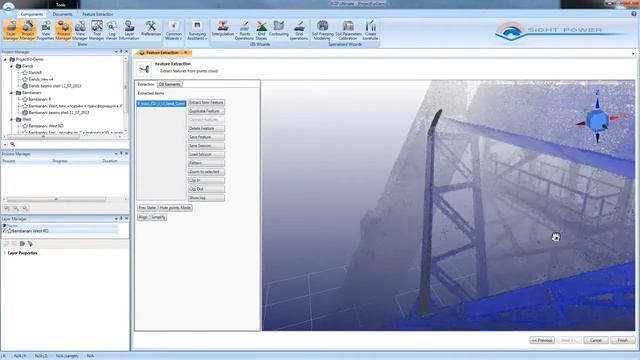Open the Common Wizards dropdown
This screenshot has height=360, width=640.
pos(173,30)
